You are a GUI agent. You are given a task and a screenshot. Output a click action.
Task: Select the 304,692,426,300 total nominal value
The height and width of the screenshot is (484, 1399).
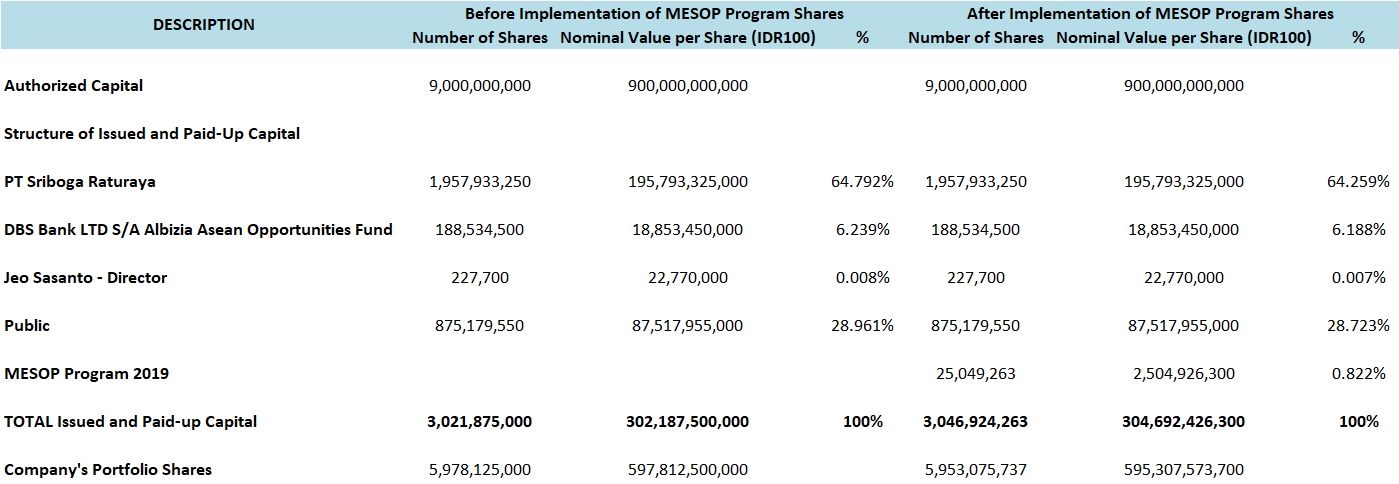[1184, 422]
